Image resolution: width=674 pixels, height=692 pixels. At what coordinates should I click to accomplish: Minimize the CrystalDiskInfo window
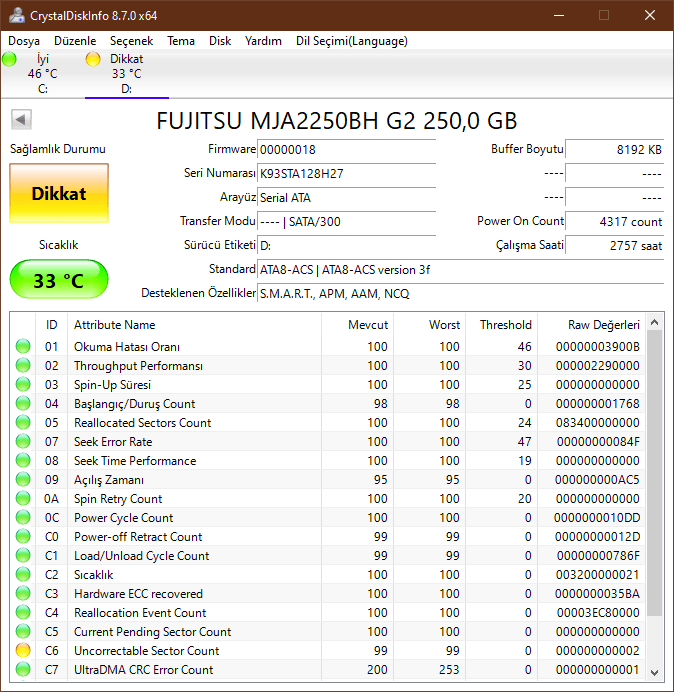(x=559, y=15)
